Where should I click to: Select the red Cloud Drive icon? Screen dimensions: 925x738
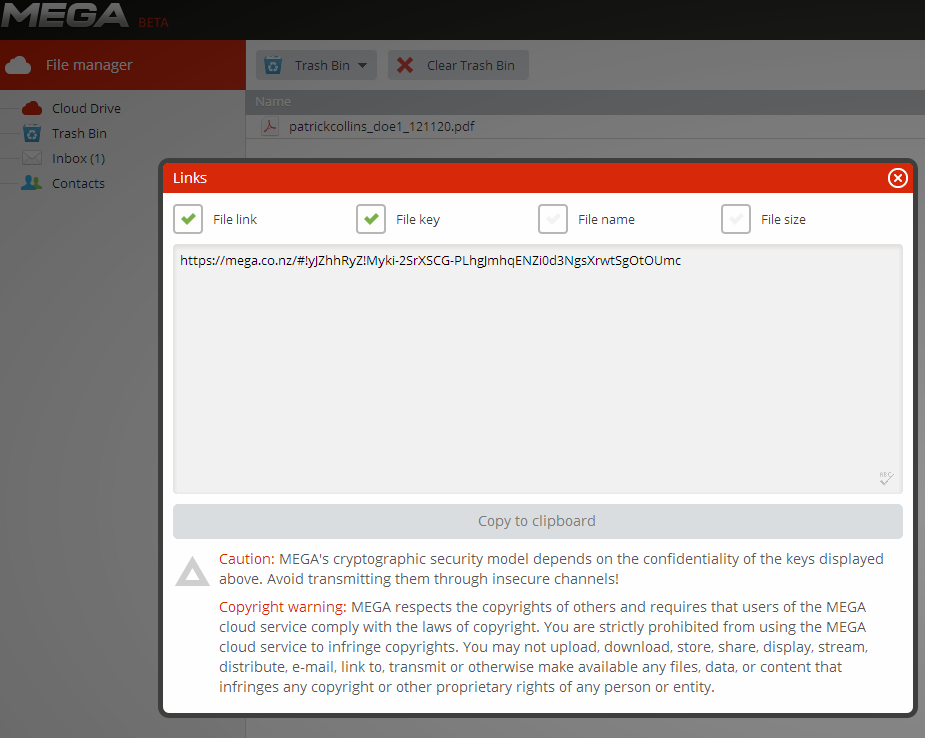click(x=32, y=108)
